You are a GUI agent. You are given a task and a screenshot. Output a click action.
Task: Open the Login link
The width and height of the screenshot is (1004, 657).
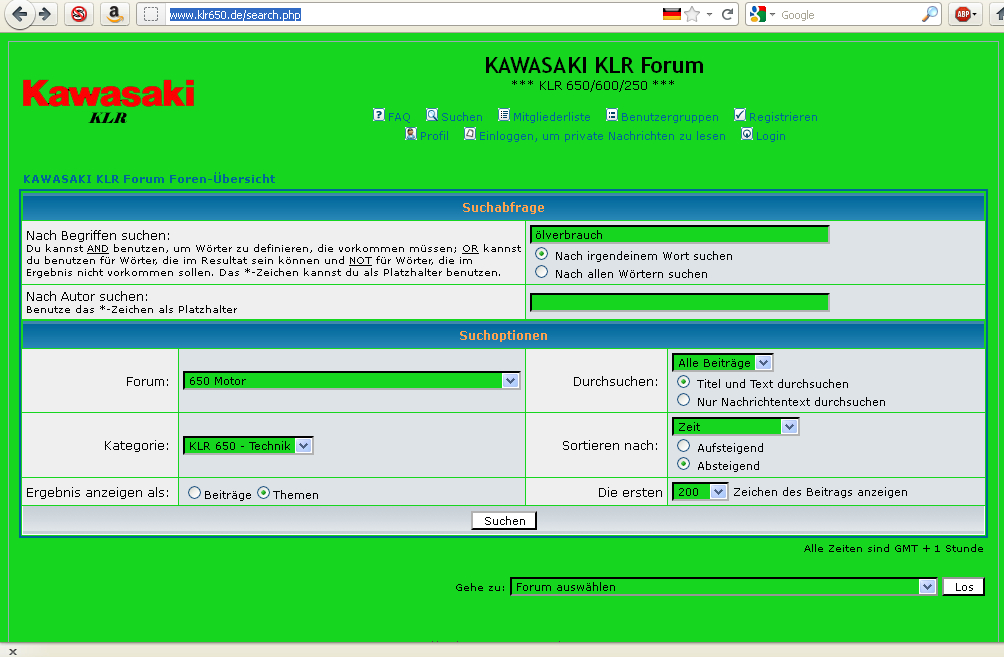(770, 136)
